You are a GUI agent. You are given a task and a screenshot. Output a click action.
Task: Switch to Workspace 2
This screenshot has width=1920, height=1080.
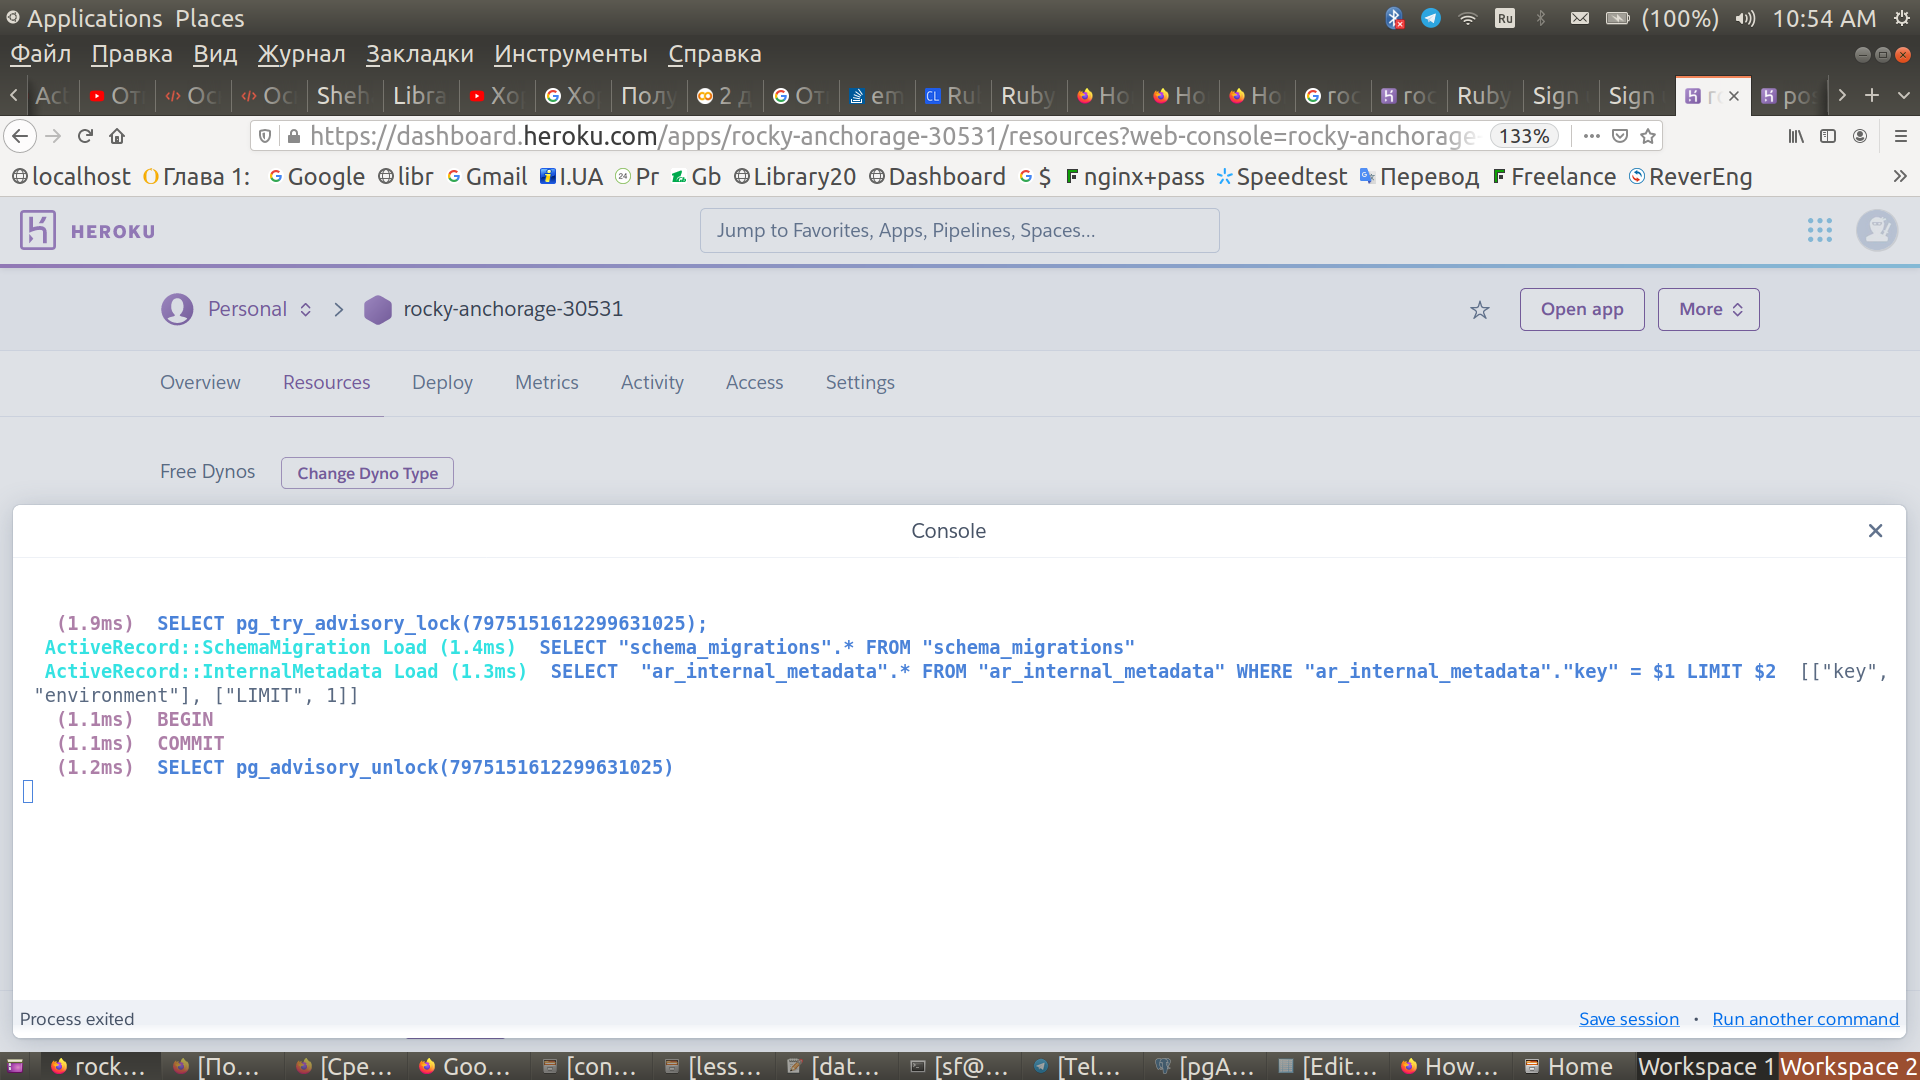pos(1848,1067)
